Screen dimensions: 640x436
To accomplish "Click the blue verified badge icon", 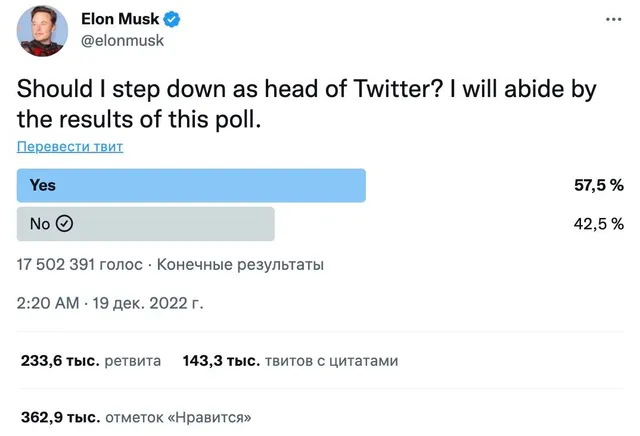I will pyautogui.click(x=172, y=19).
